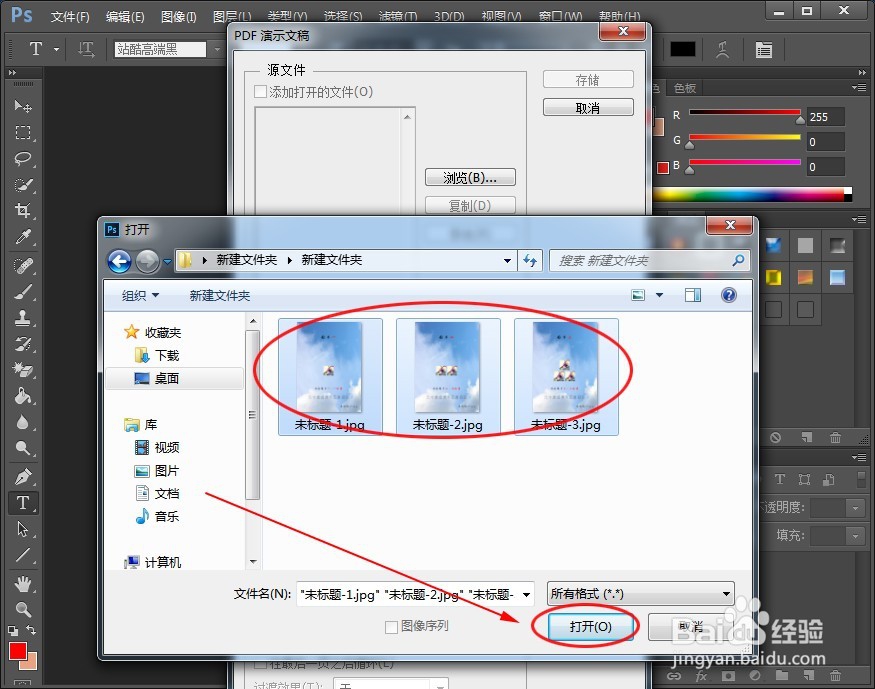This screenshot has height=689, width=875.
Task: Select the Eyedropper tool
Action: click(23, 238)
